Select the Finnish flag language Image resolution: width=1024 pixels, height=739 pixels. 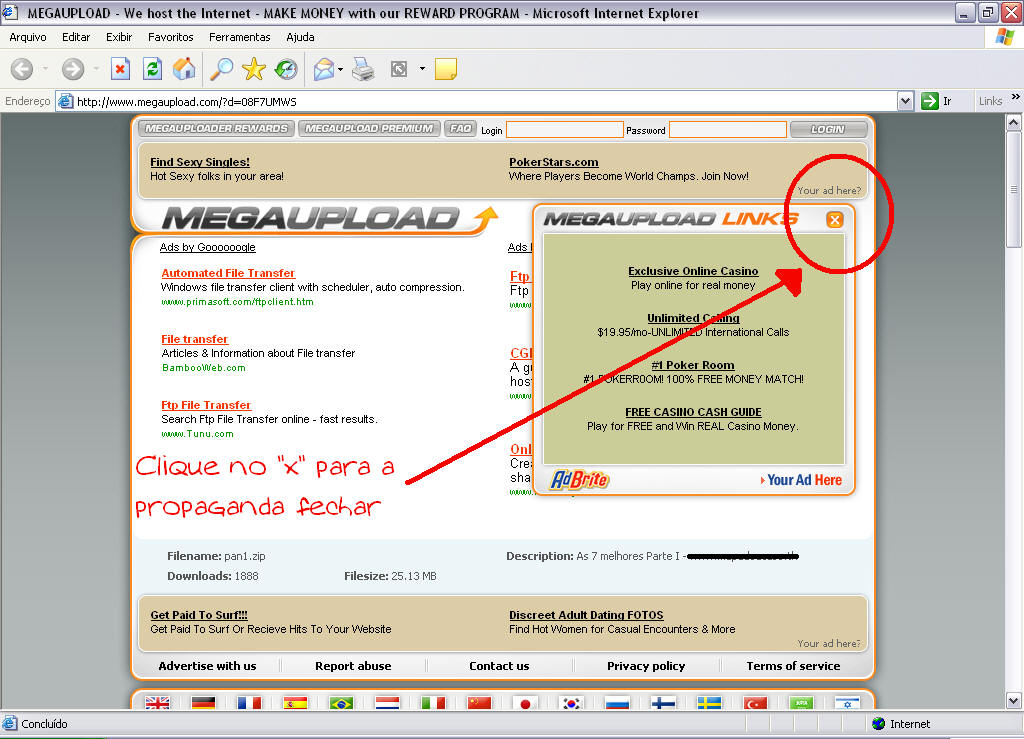(664, 703)
